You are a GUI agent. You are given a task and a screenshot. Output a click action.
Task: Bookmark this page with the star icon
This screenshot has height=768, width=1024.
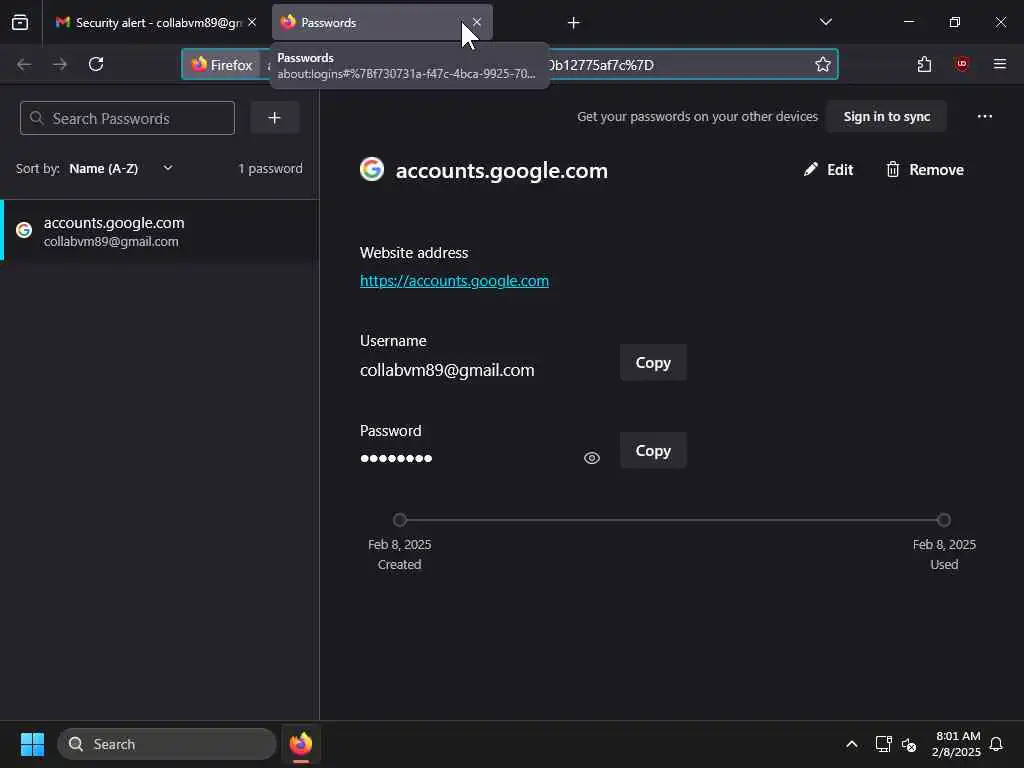click(822, 64)
